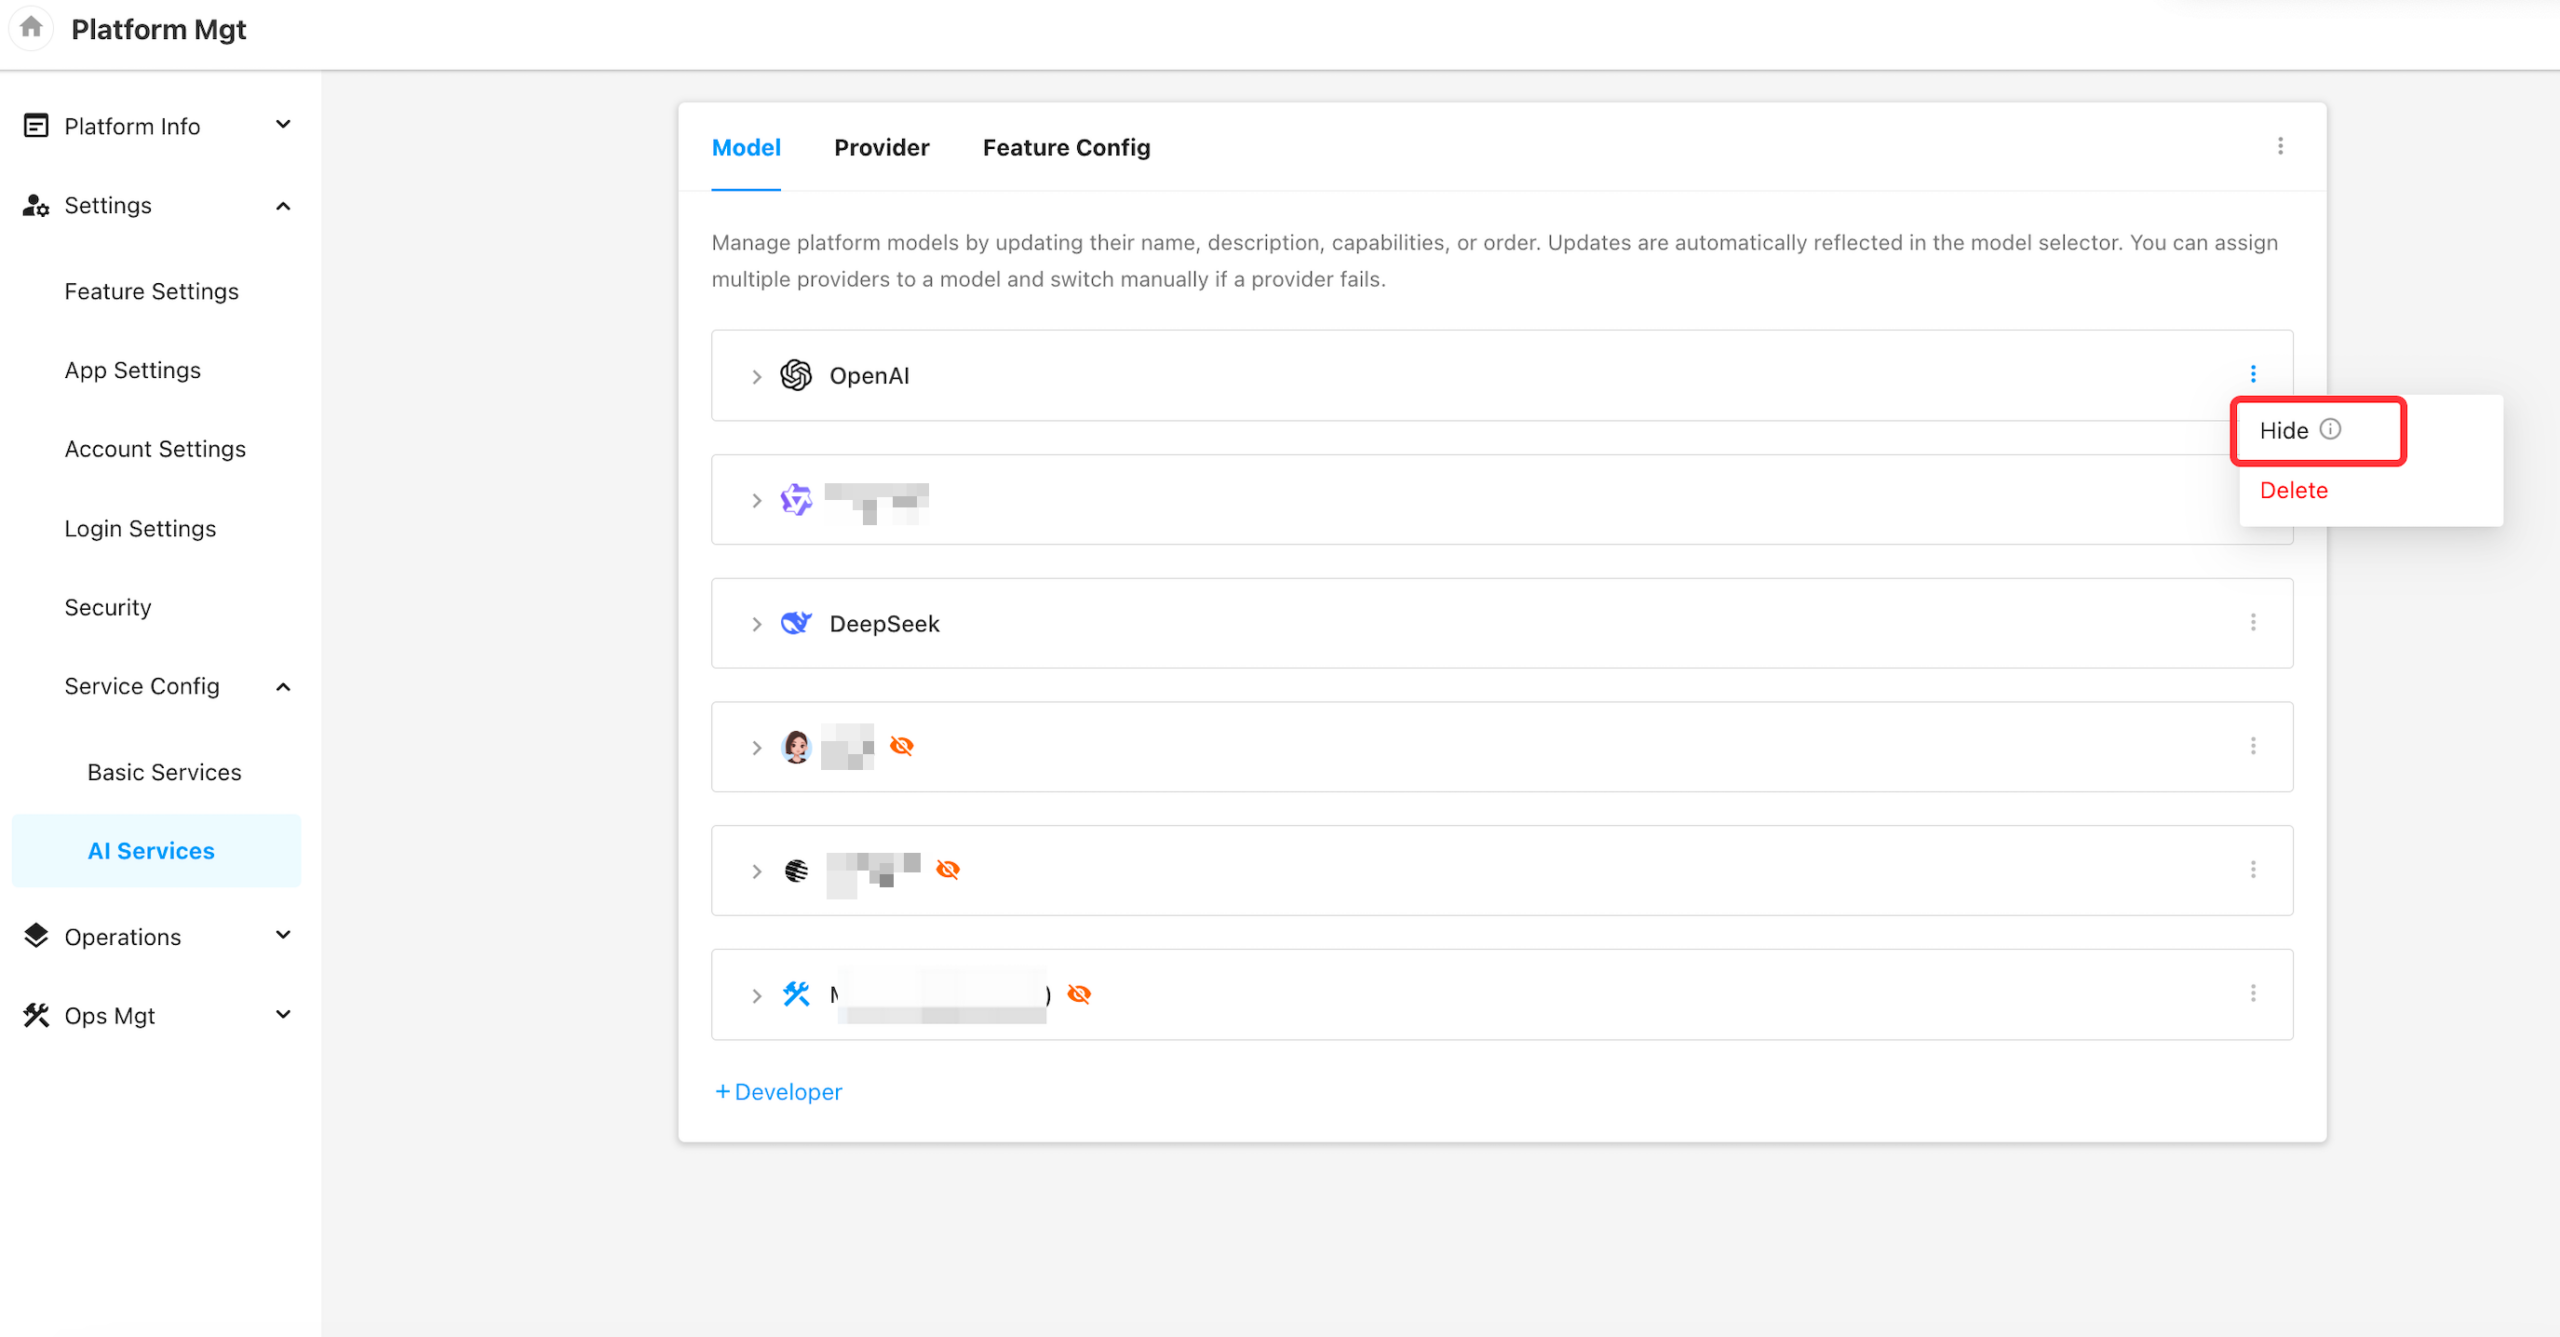Click the +Developer link
Viewport: 2560px width, 1337px height.
pos(779,1092)
